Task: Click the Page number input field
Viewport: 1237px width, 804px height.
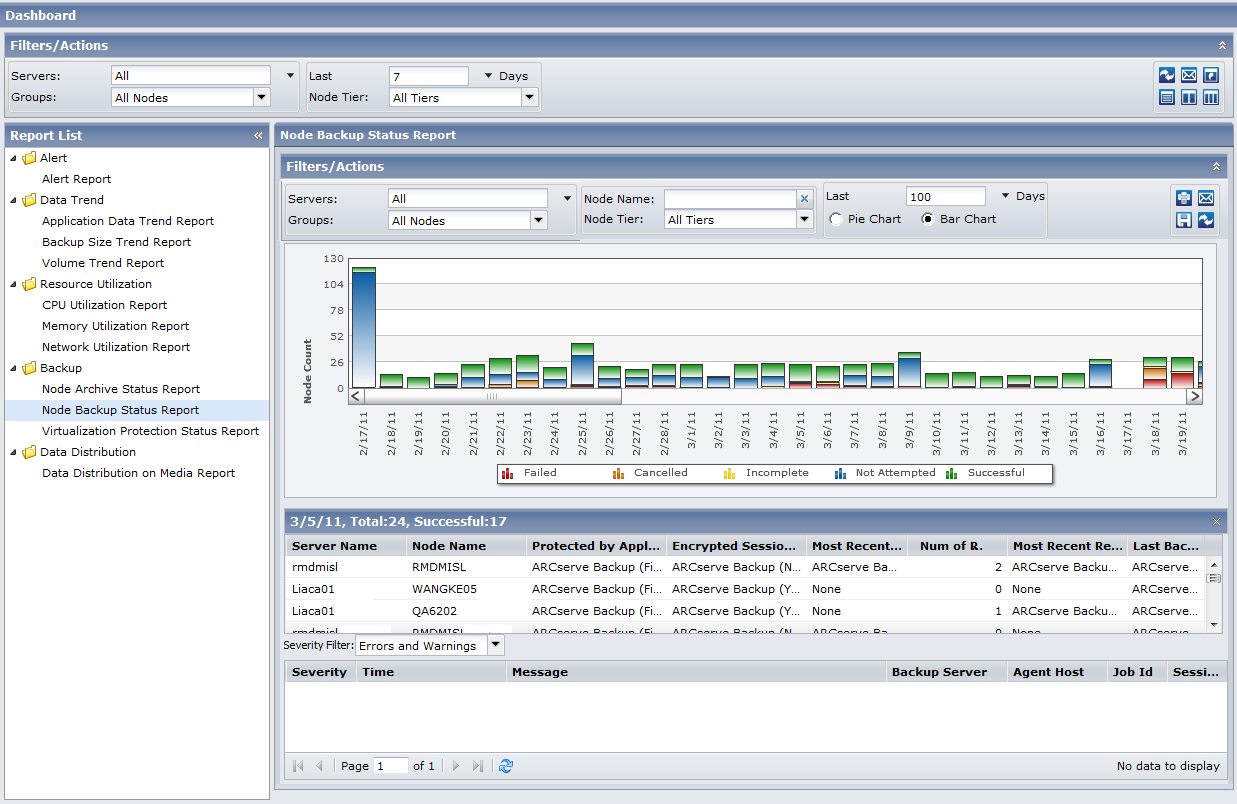Action: click(390, 765)
